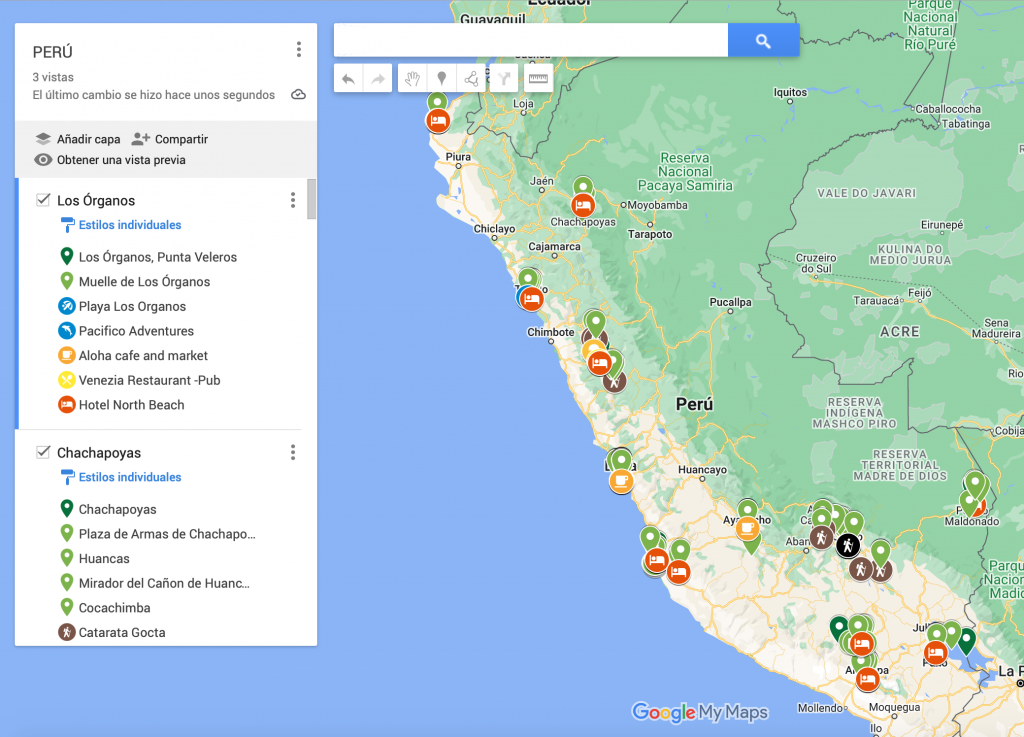Viewport: 1024px width, 737px height.
Task: Select the draw line tool
Action: (x=471, y=79)
